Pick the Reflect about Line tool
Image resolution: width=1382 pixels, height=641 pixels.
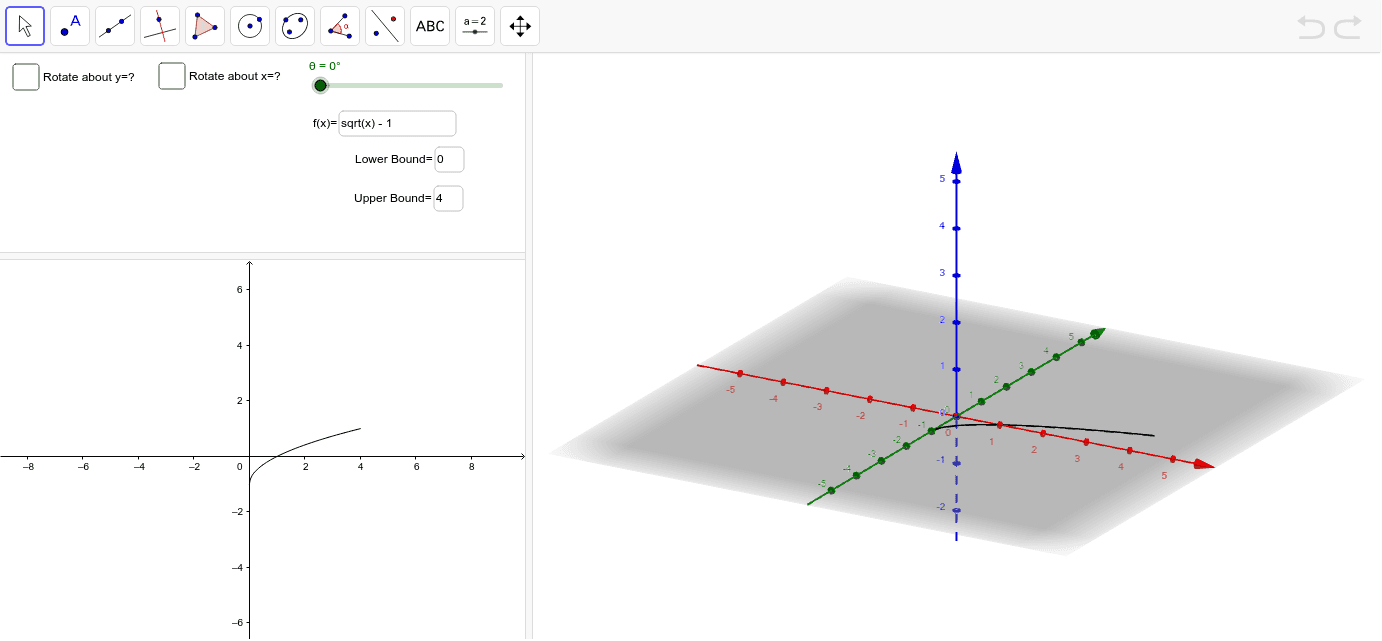pyautogui.click(x=385, y=26)
